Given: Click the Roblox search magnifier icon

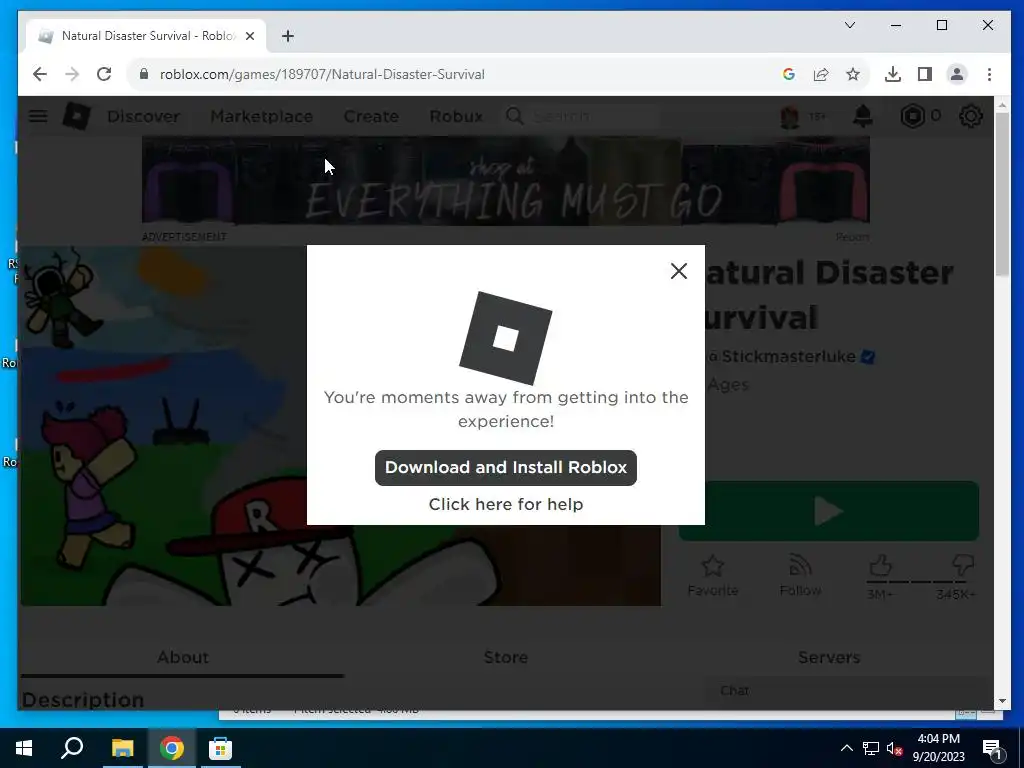Looking at the screenshot, I should point(515,116).
